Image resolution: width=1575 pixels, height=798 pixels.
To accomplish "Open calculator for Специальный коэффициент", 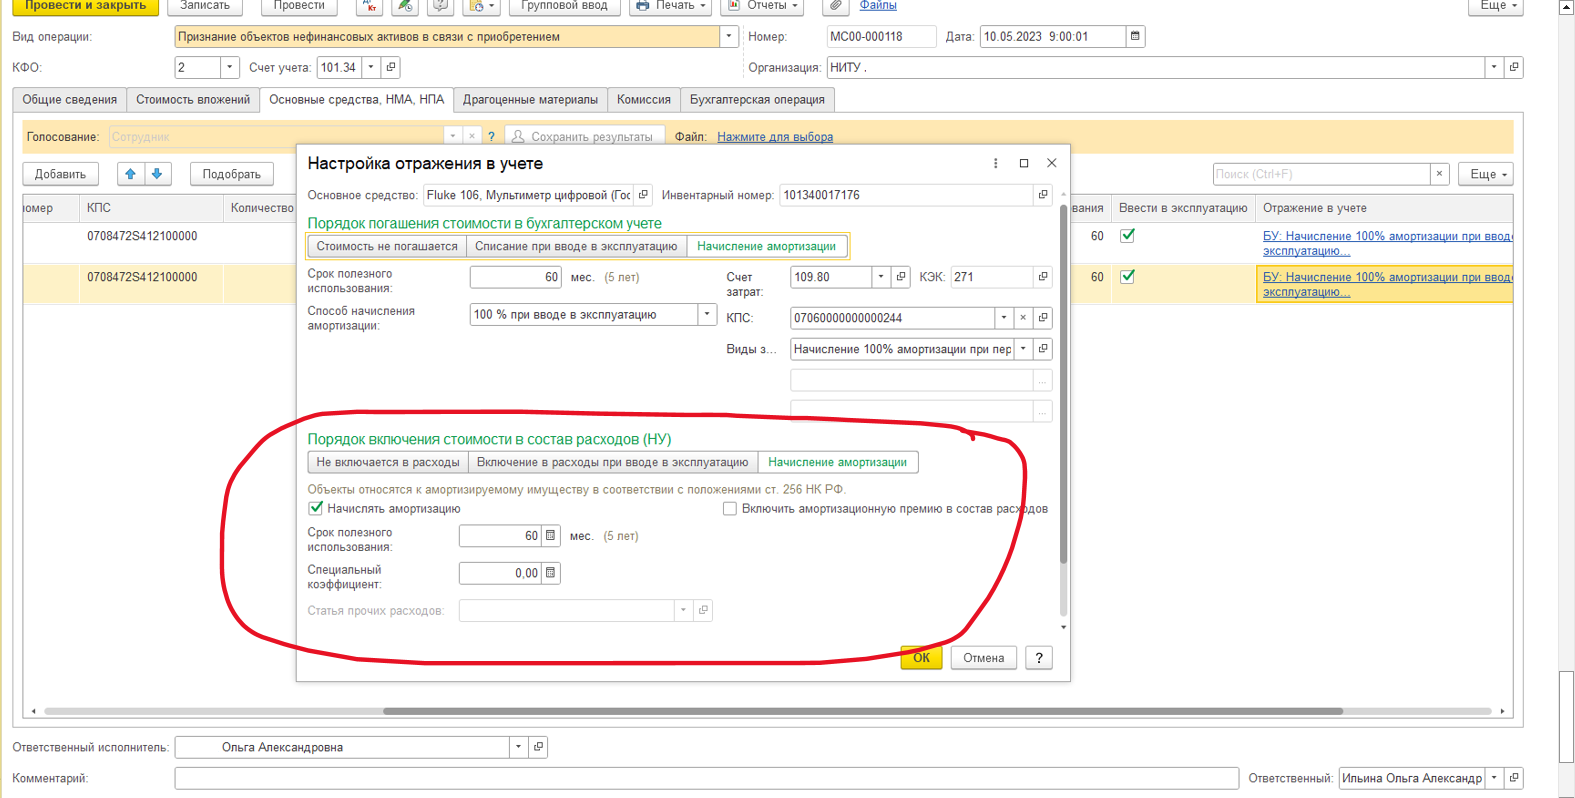I will 550,573.
